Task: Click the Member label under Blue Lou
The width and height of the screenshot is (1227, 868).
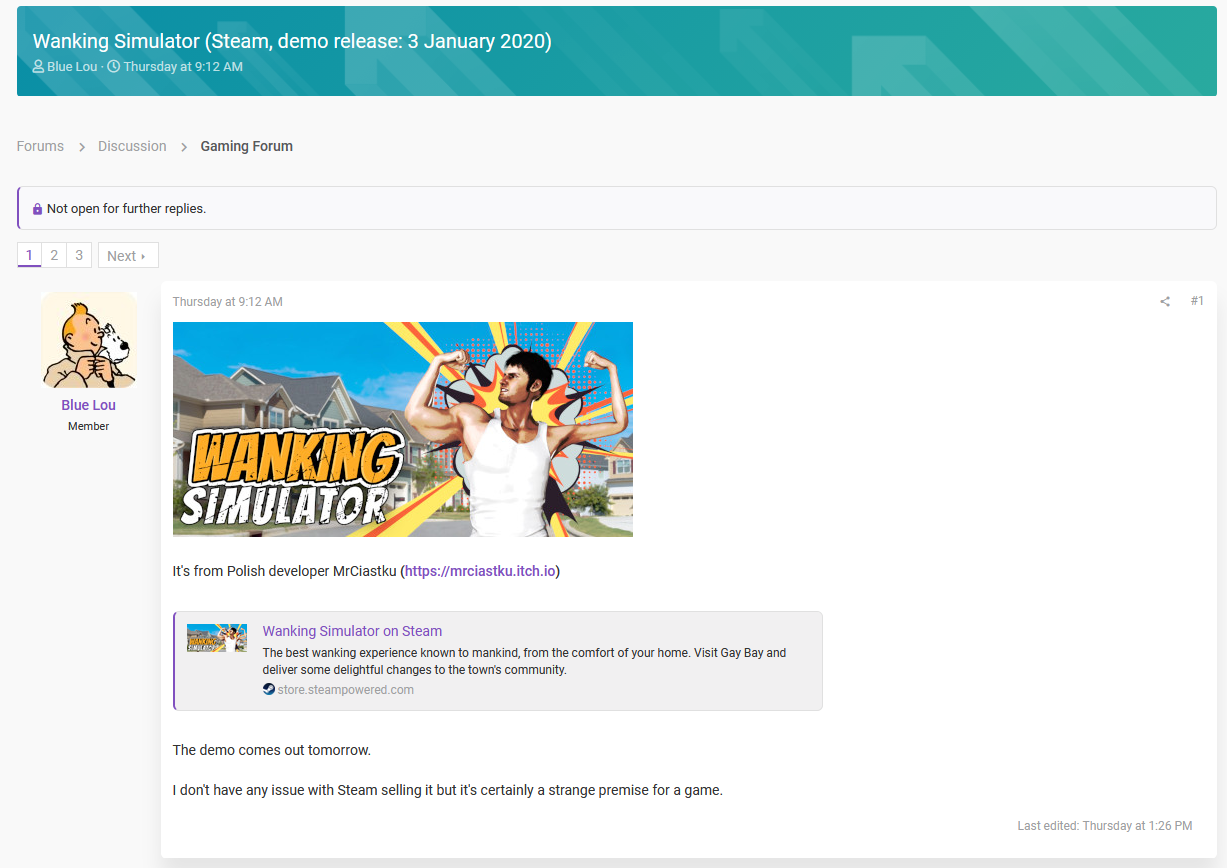Action: [x=89, y=426]
